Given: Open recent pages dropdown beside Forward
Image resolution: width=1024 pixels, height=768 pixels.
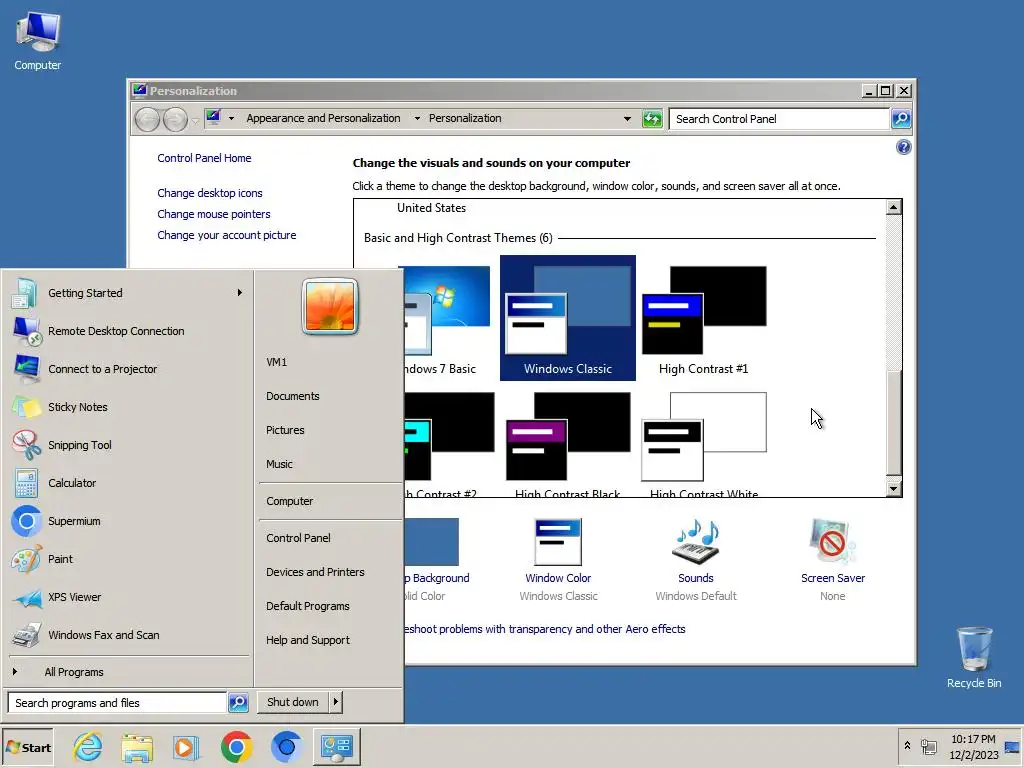Looking at the screenshot, I should coord(195,120).
